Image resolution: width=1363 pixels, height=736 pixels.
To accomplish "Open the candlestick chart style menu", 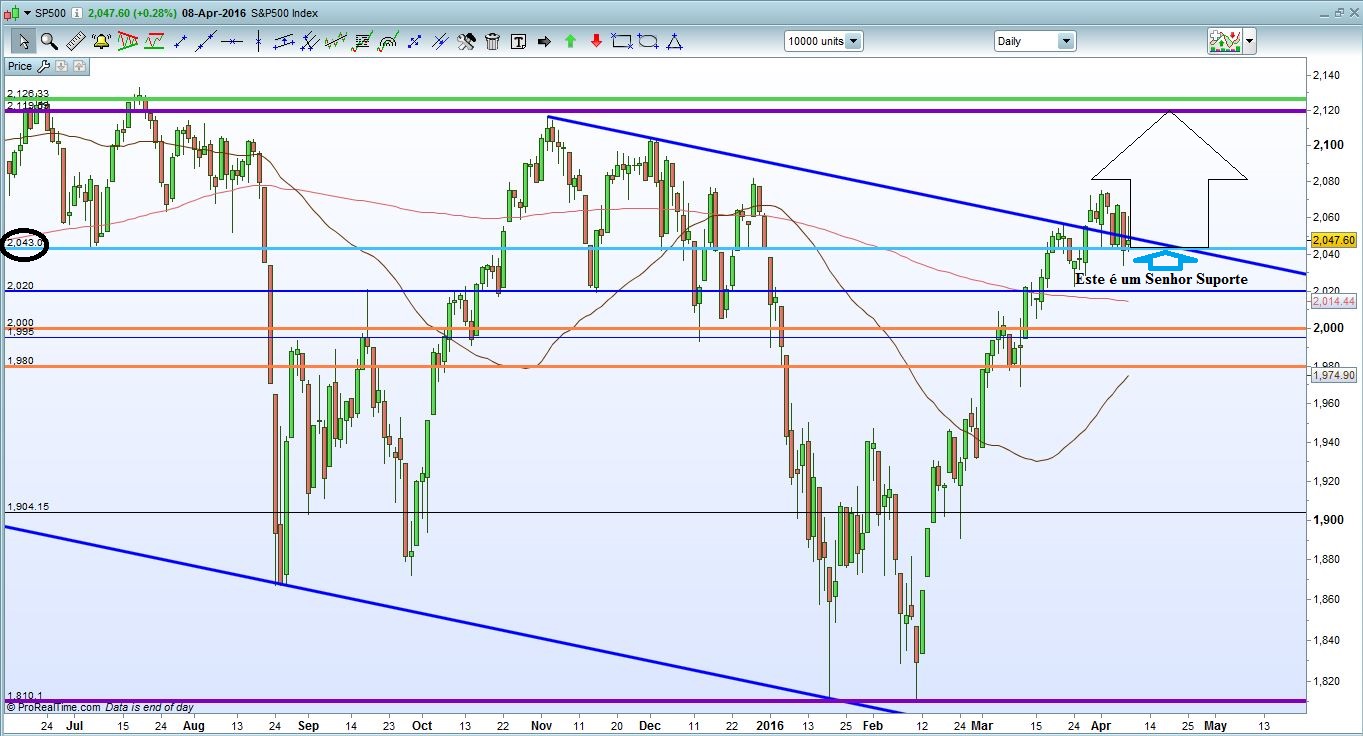I will tap(17, 13).
